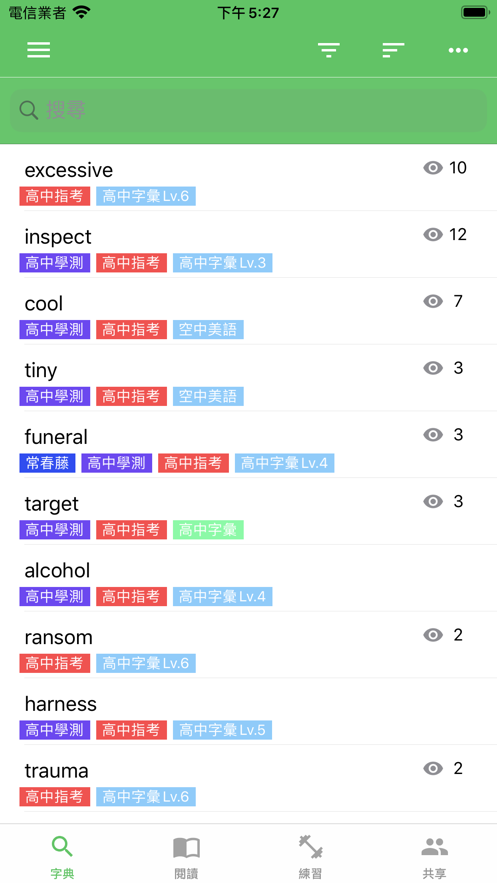This screenshot has height=883, width=497.
Task: Tap the eye icon next to inspect
Action: 433,235
